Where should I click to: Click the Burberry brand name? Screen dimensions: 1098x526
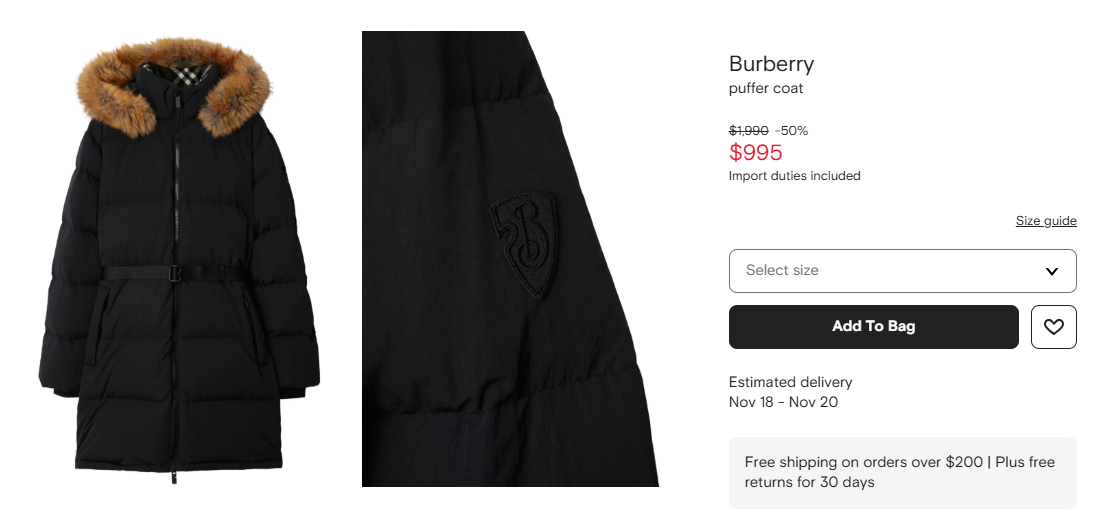[x=771, y=64]
